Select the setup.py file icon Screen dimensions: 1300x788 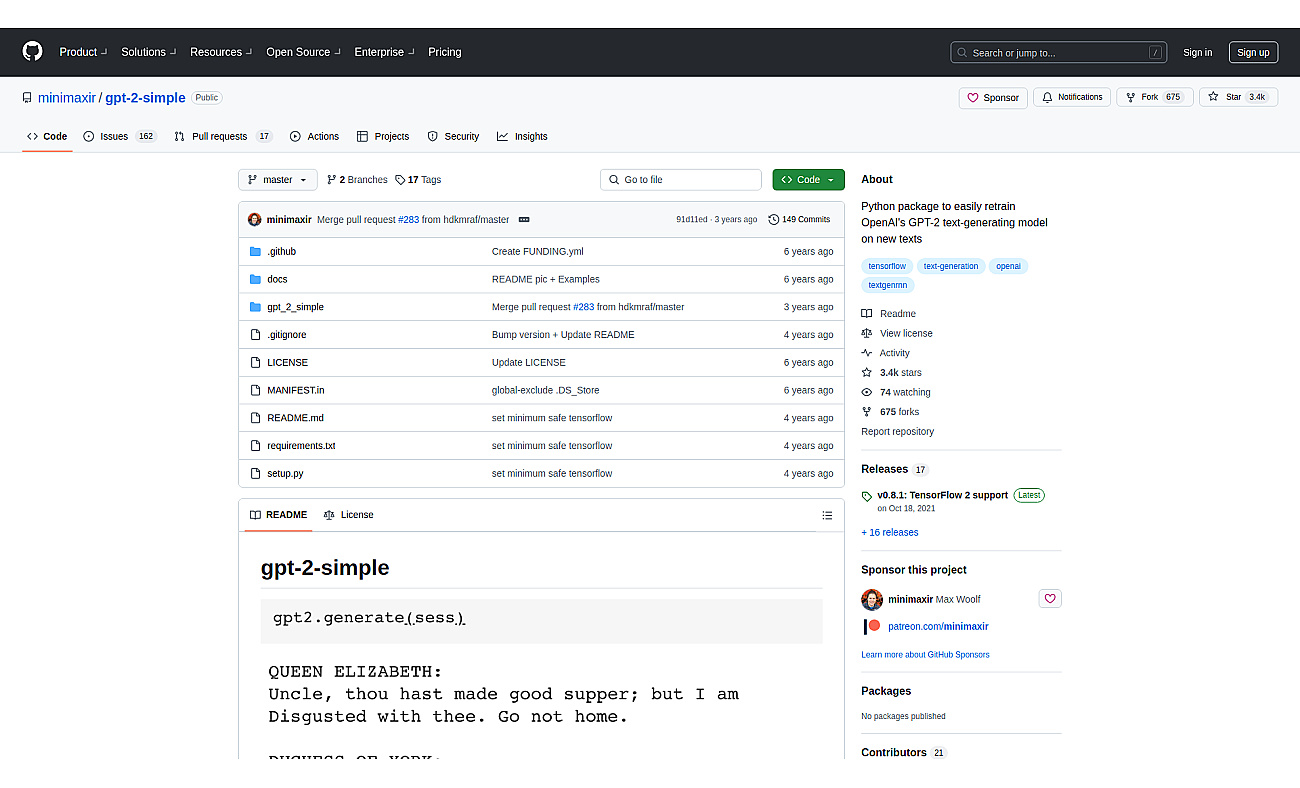[255, 474]
